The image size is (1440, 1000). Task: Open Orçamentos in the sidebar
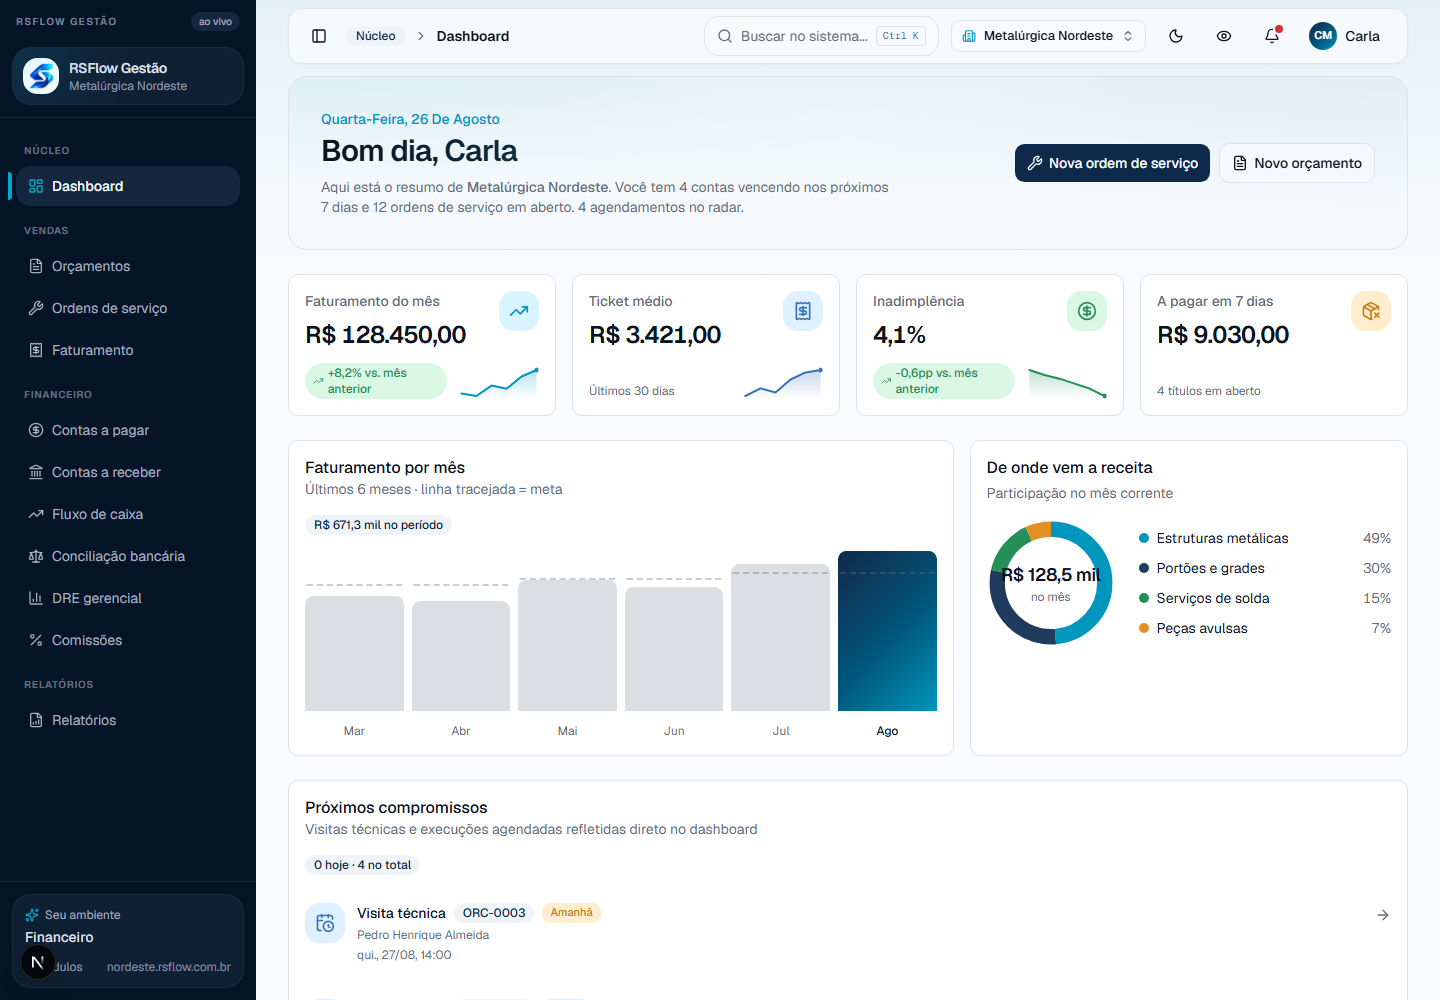(x=128, y=266)
